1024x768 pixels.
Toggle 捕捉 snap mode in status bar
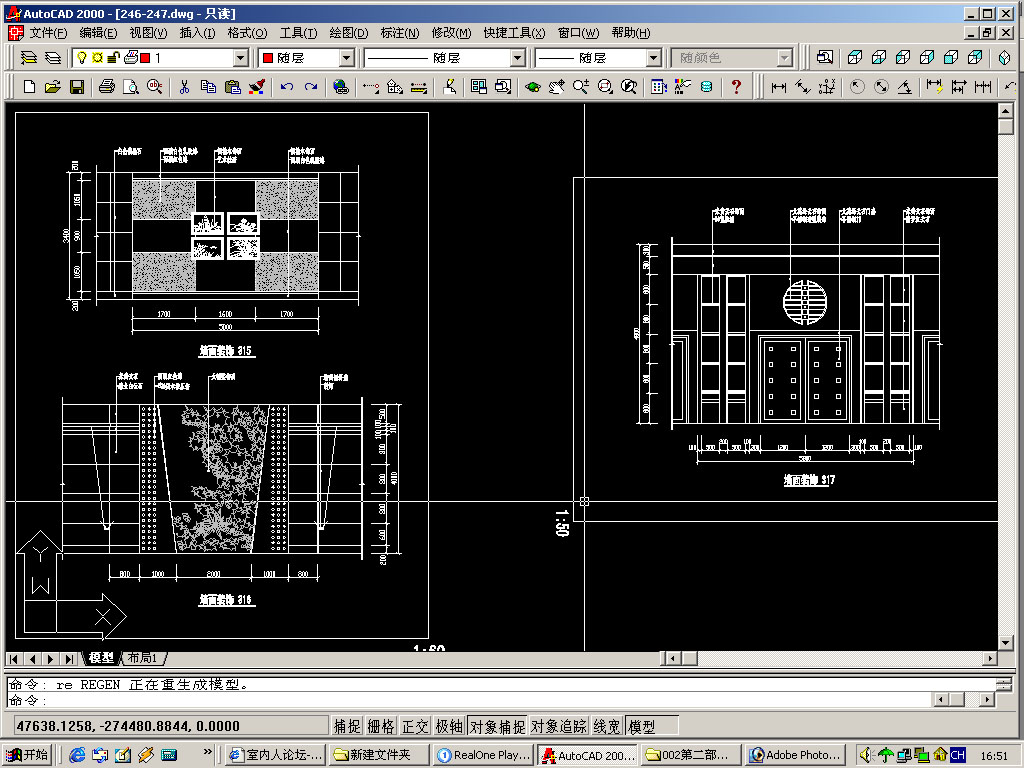click(x=347, y=726)
